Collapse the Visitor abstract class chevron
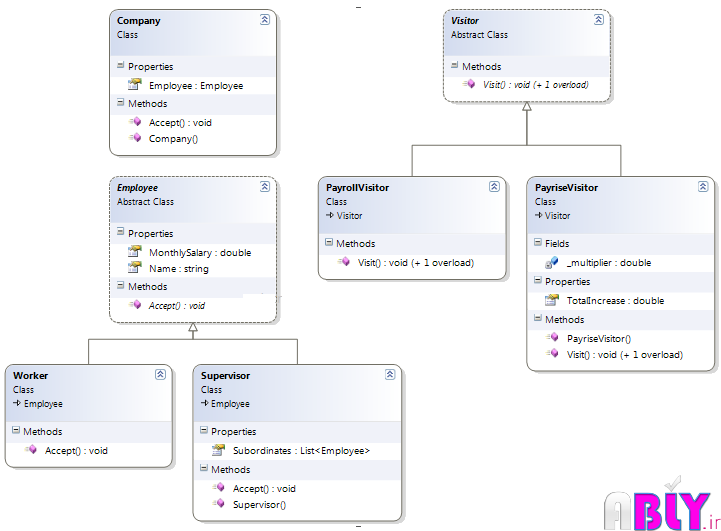Image resolution: width=721 pixels, height=531 pixels. [x=599, y=19]
